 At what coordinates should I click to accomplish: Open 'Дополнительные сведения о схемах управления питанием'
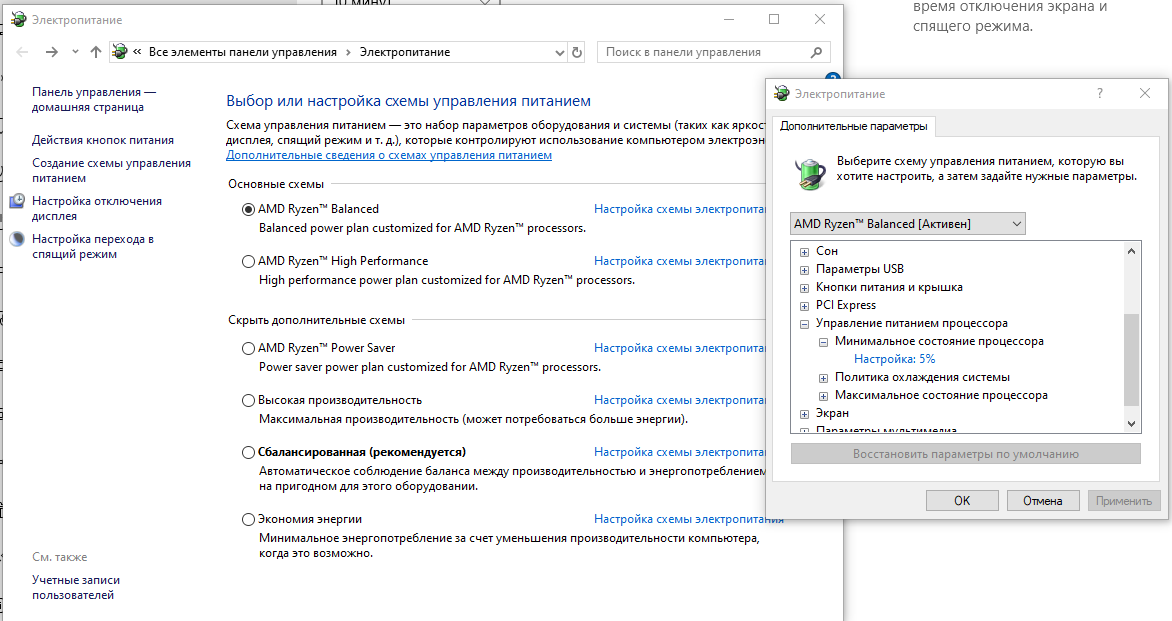(x=389, y=155)
